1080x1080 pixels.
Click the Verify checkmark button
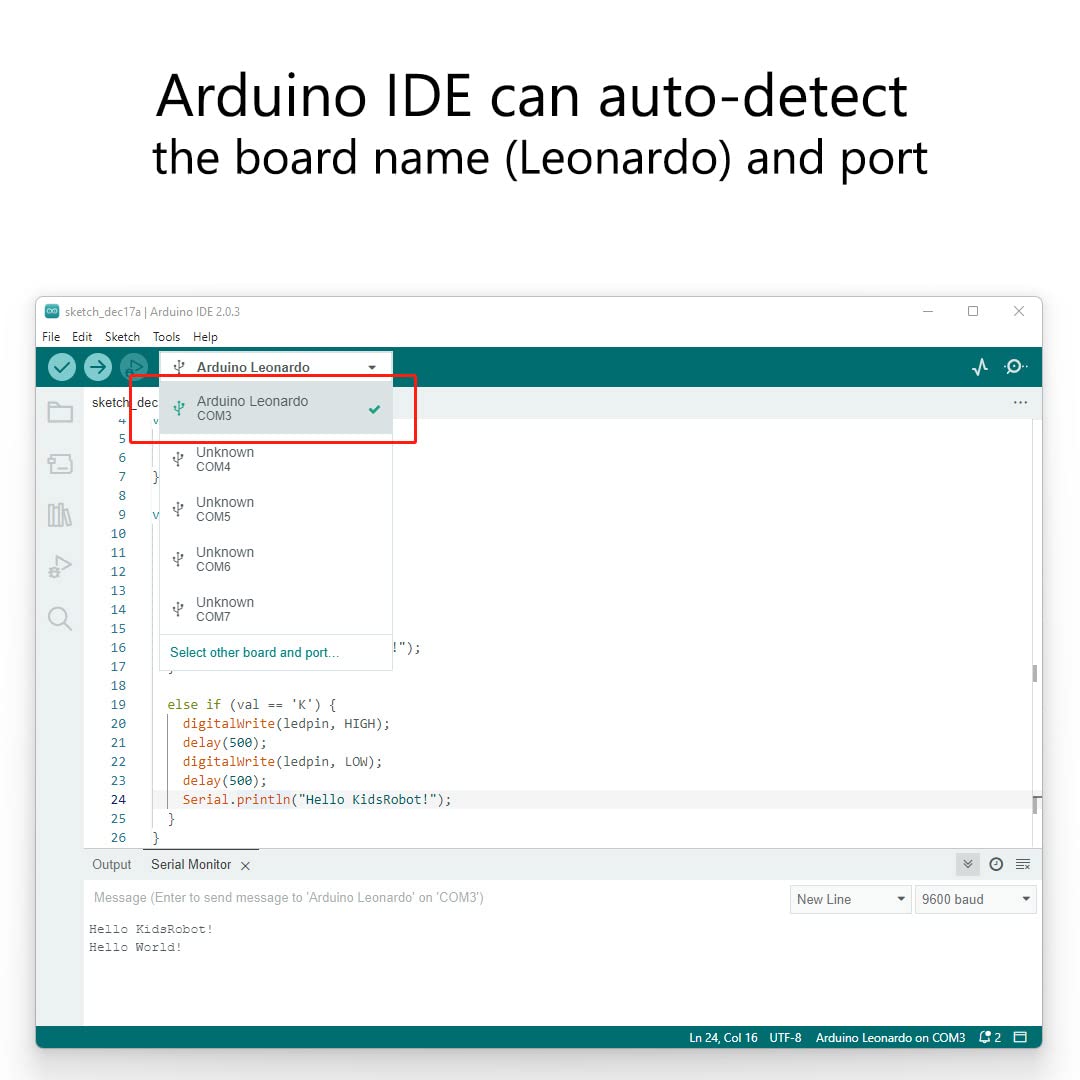(x=62, y=367)
